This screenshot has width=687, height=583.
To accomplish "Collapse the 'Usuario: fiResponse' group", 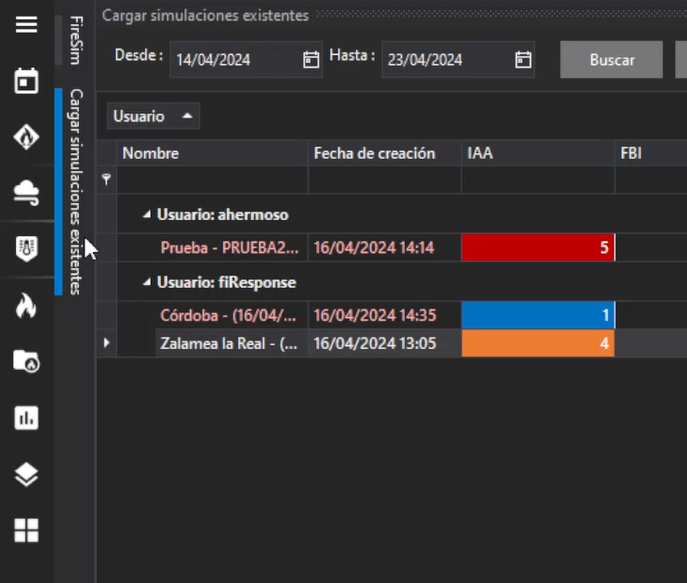I will click(147, 283).
